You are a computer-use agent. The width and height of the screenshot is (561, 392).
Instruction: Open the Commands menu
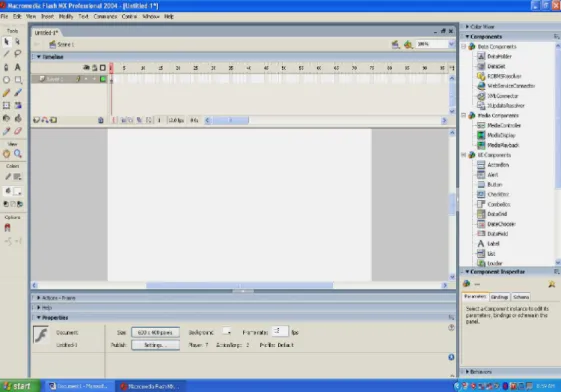[x=105, y=16]
